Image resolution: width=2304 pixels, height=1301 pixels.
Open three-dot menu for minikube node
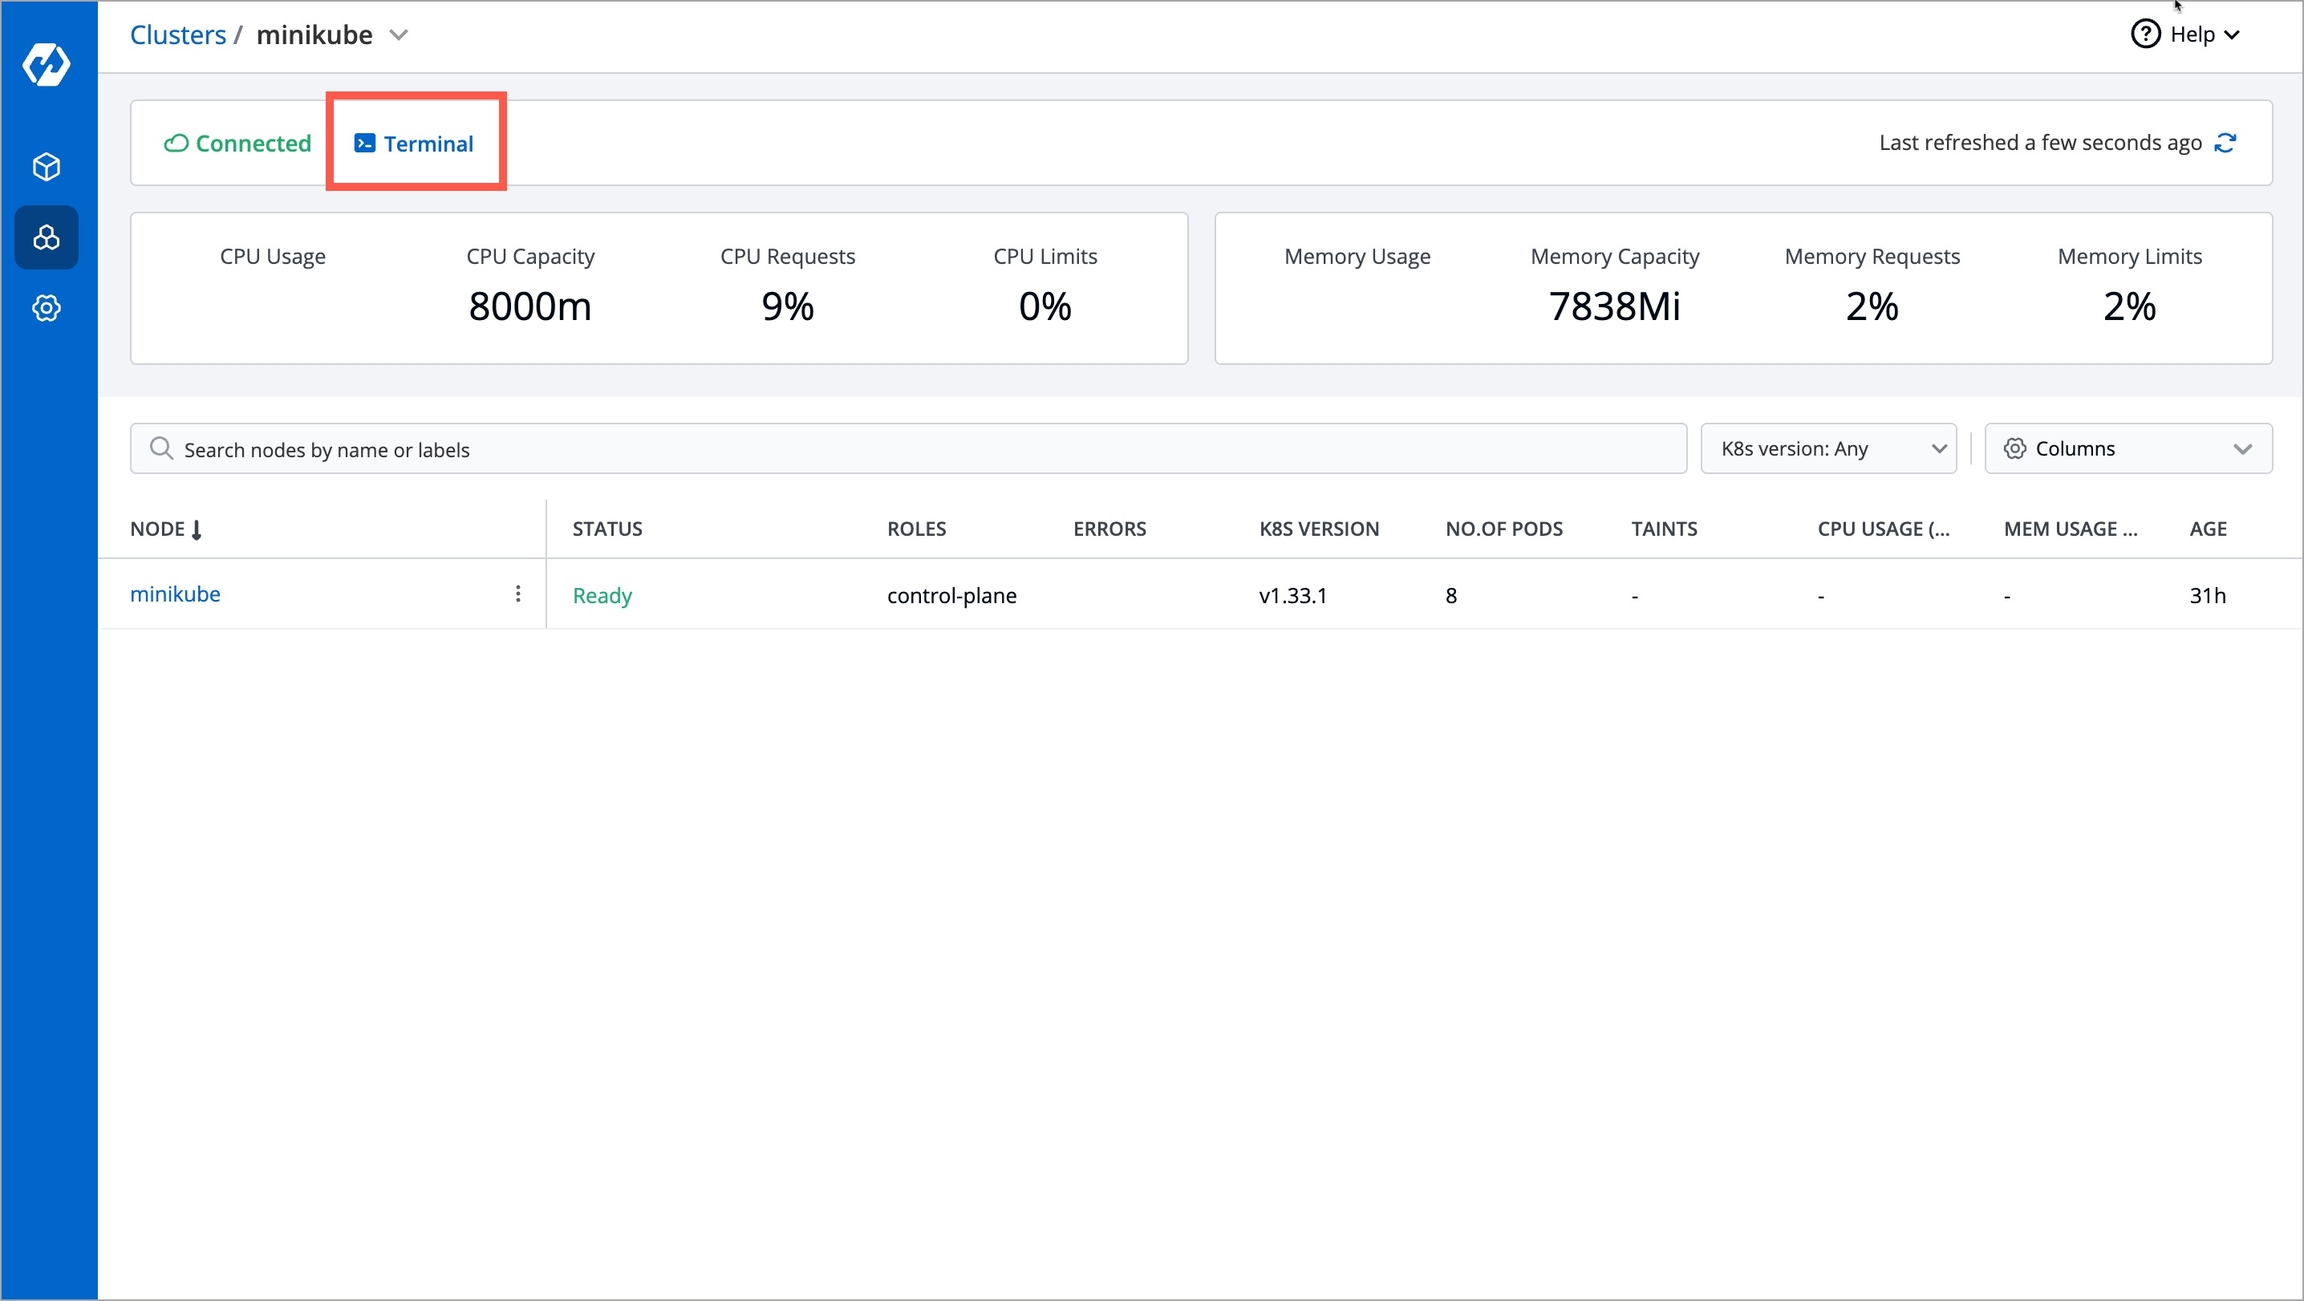pyautogui.click(x=518, y=594)
